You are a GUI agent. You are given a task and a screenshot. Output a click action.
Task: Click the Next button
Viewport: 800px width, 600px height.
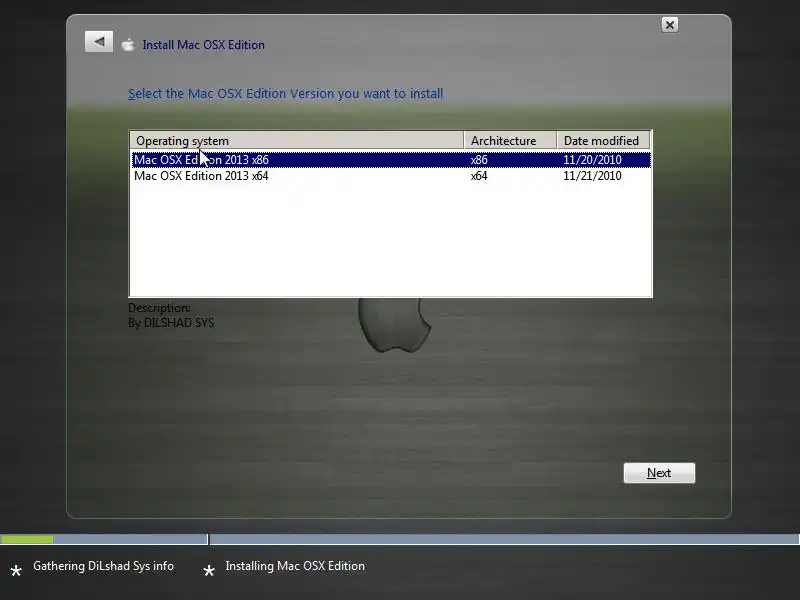(659, 473)
